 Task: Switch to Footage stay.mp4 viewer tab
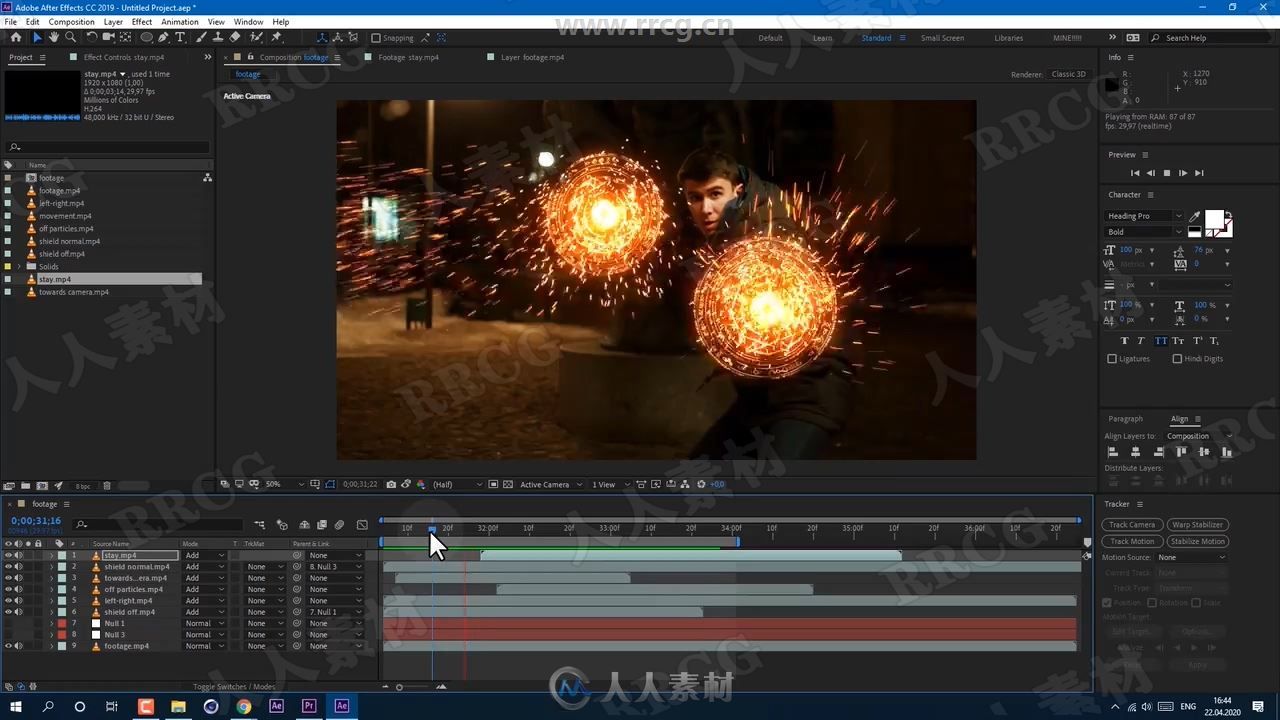tap(408, 57)
